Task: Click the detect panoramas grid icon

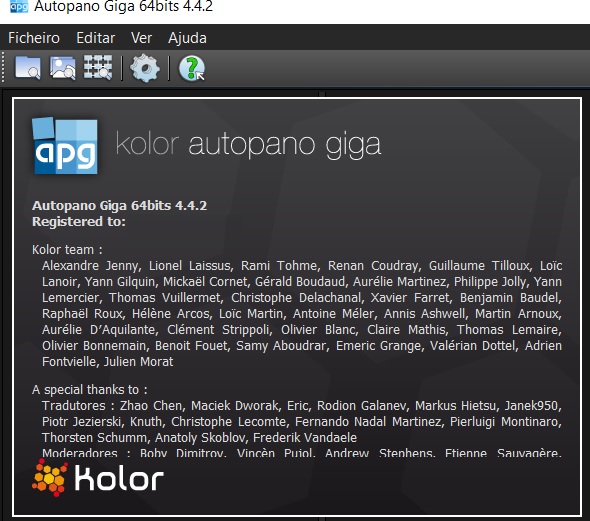Action: (x=98, y=68)
